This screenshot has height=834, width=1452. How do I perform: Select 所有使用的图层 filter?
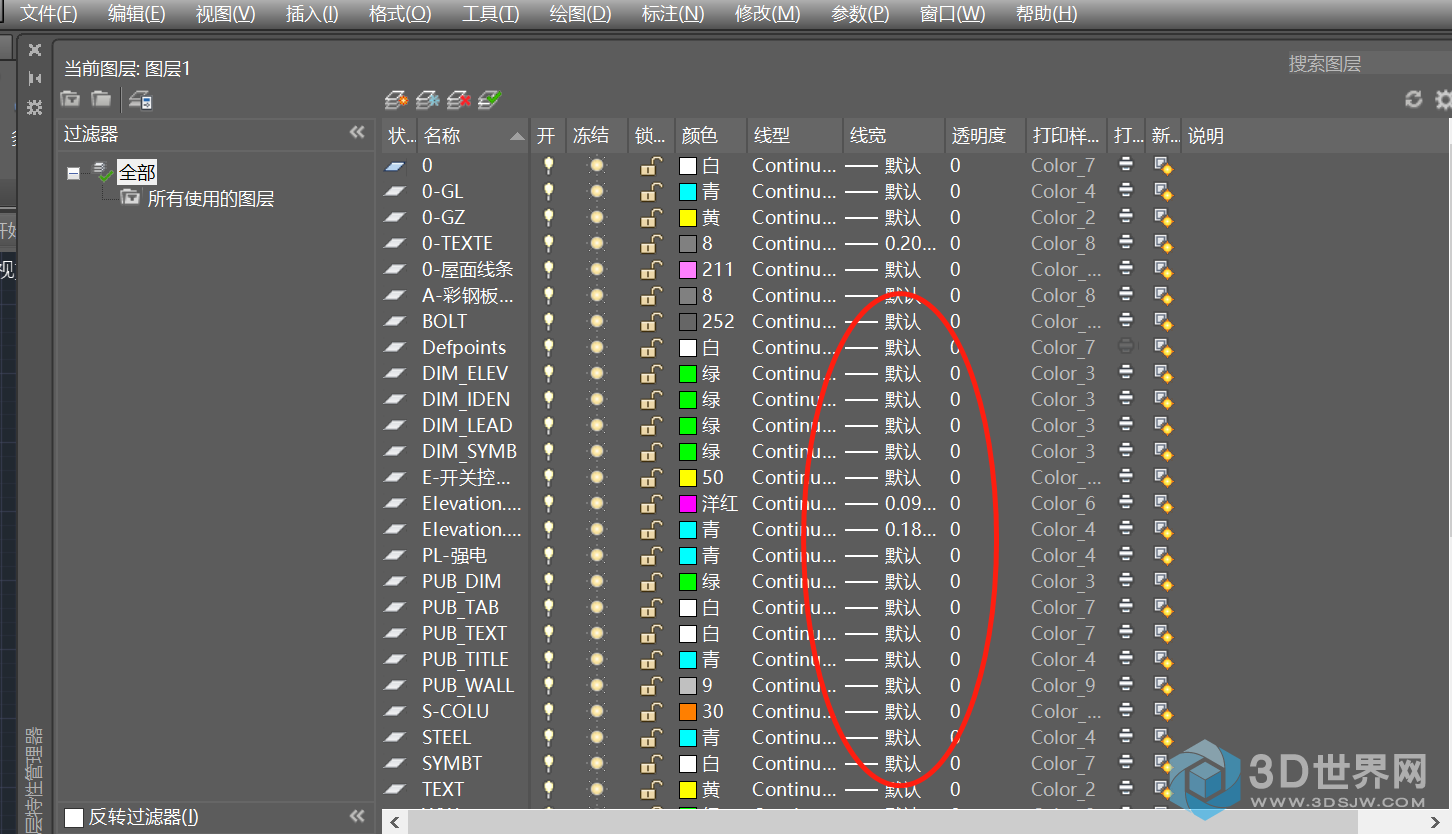pyautogui.click(x=210, y=199)
